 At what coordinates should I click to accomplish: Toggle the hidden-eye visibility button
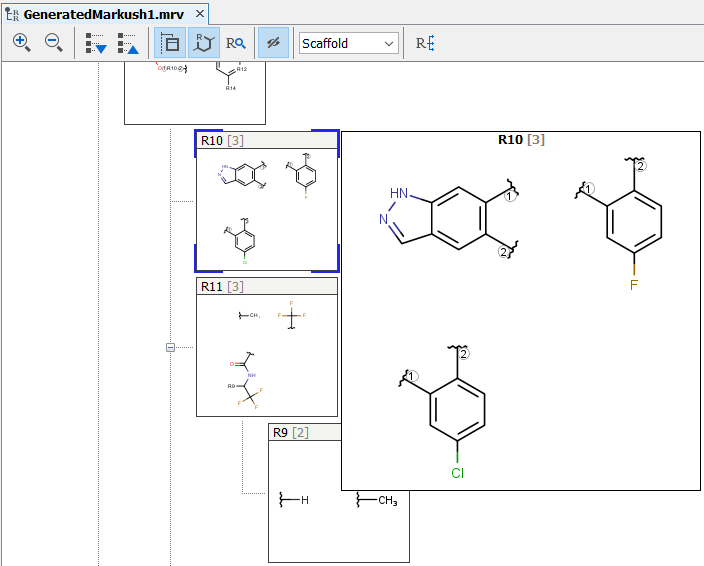tap(273, 43)
